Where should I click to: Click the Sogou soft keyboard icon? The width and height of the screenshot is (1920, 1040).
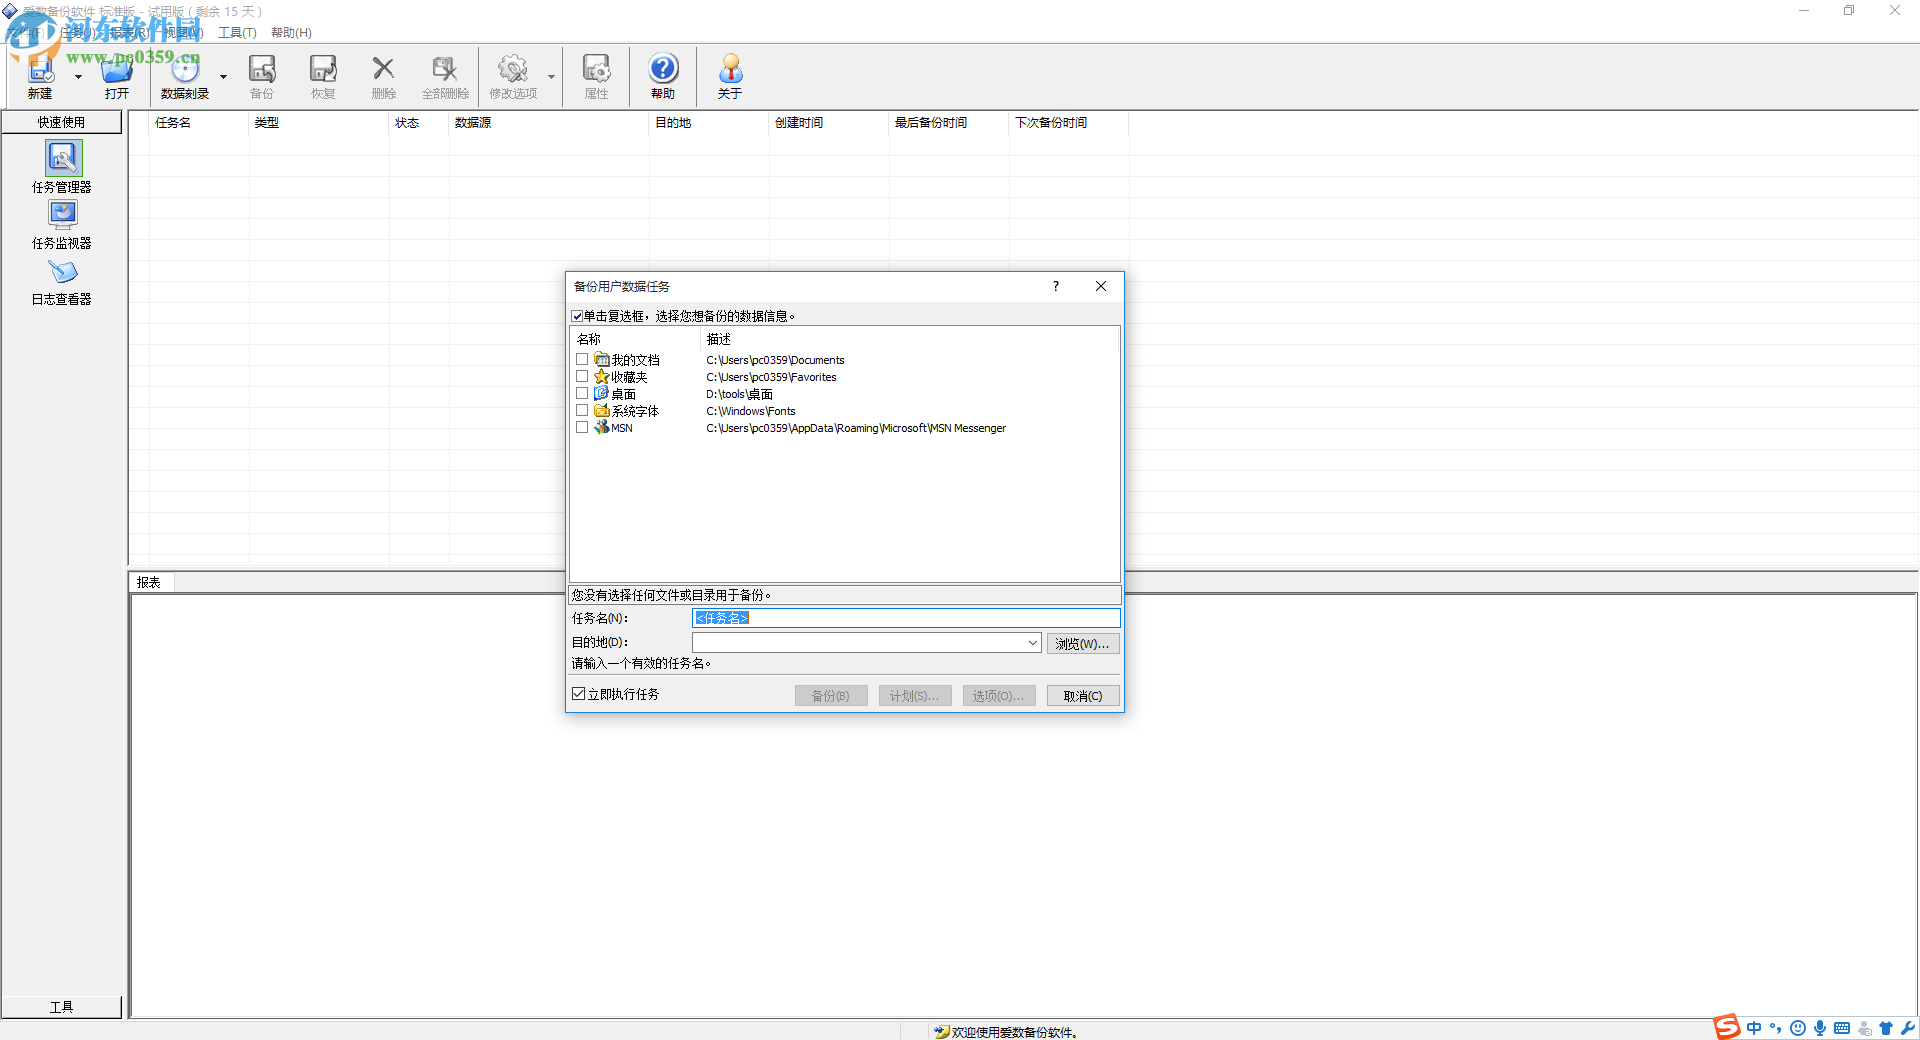point(1842,1028)
